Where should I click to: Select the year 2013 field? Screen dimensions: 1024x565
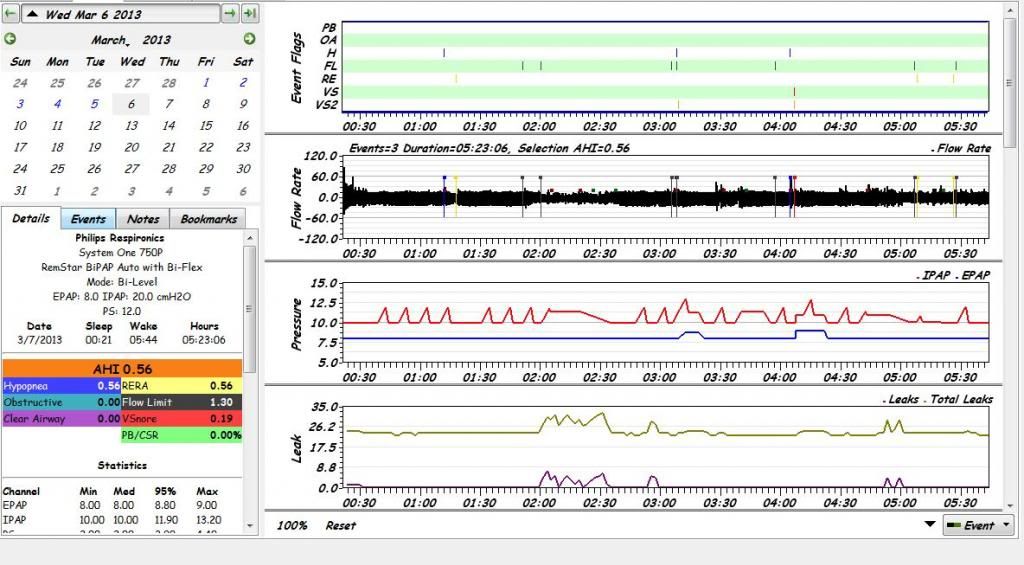(x=157, y=40)
